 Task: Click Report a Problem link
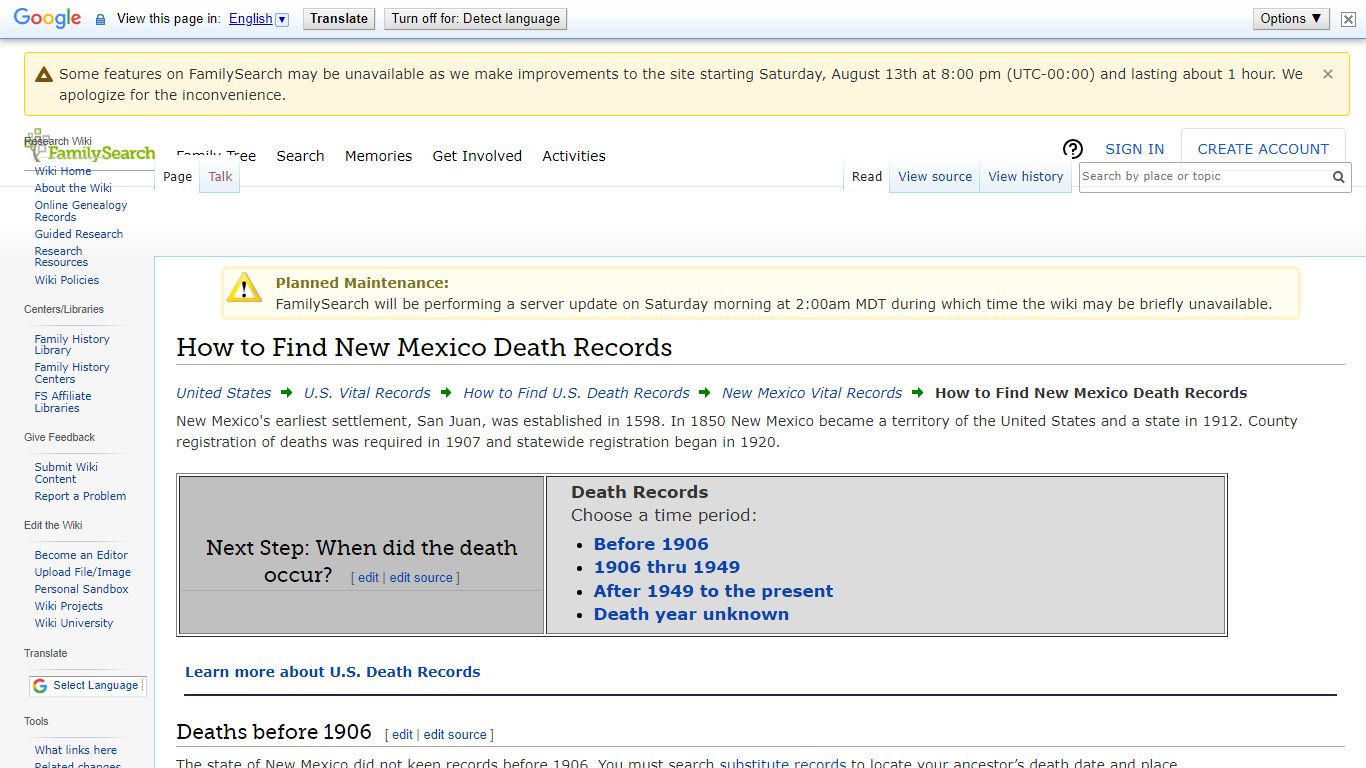tap(80, 496)
